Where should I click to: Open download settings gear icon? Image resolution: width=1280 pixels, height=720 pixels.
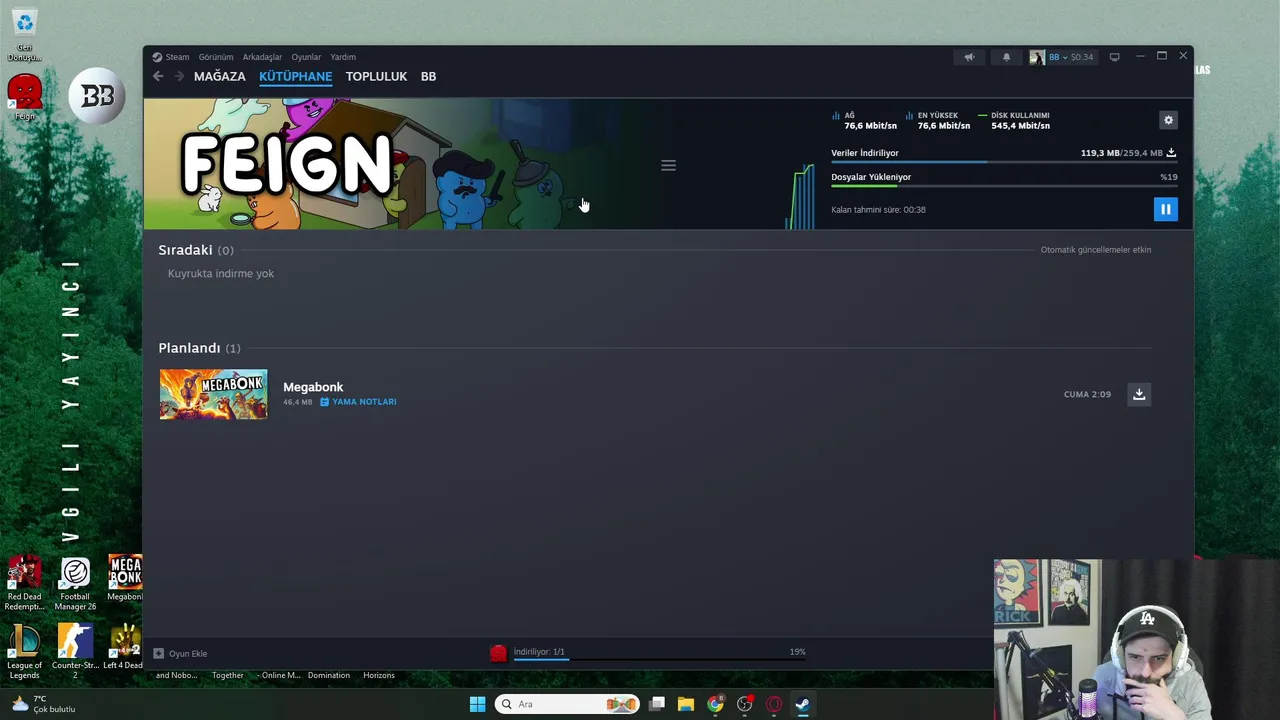click(x=1168, y=120)
